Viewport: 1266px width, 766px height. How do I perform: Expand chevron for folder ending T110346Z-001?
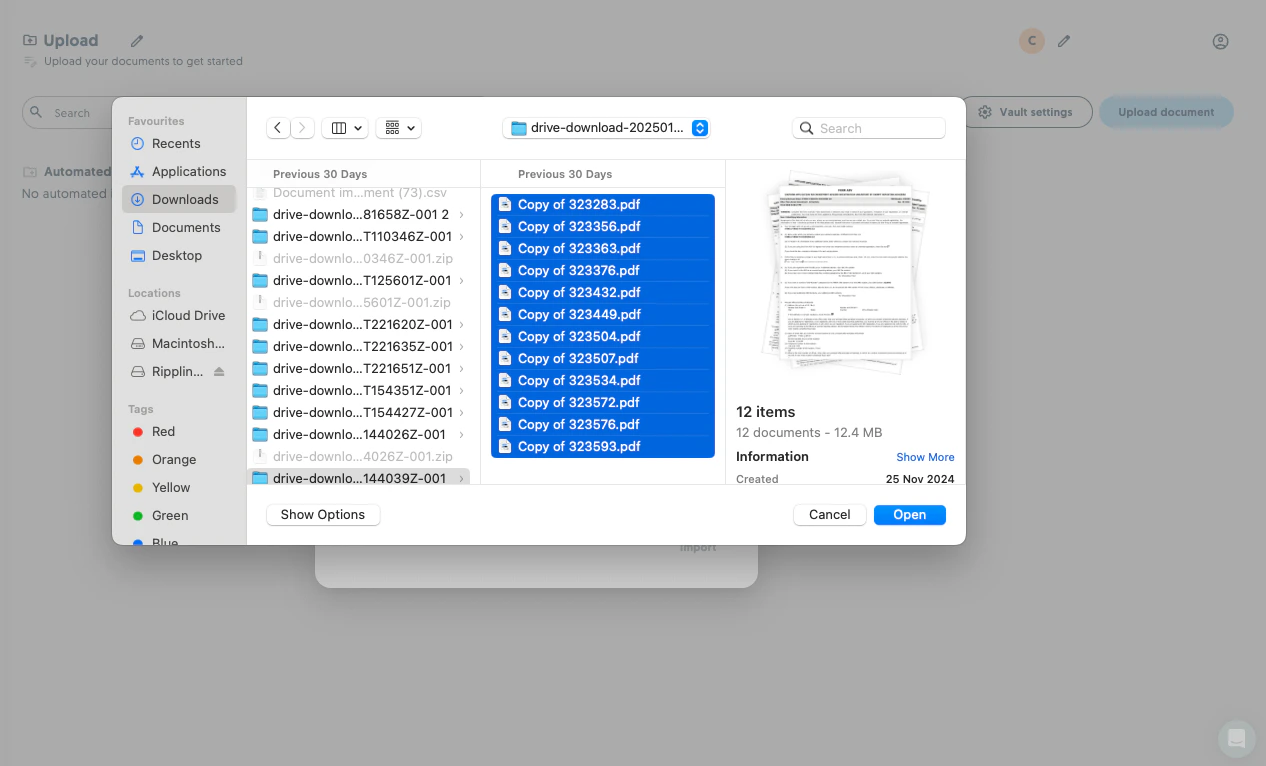[x=461, y=236]
